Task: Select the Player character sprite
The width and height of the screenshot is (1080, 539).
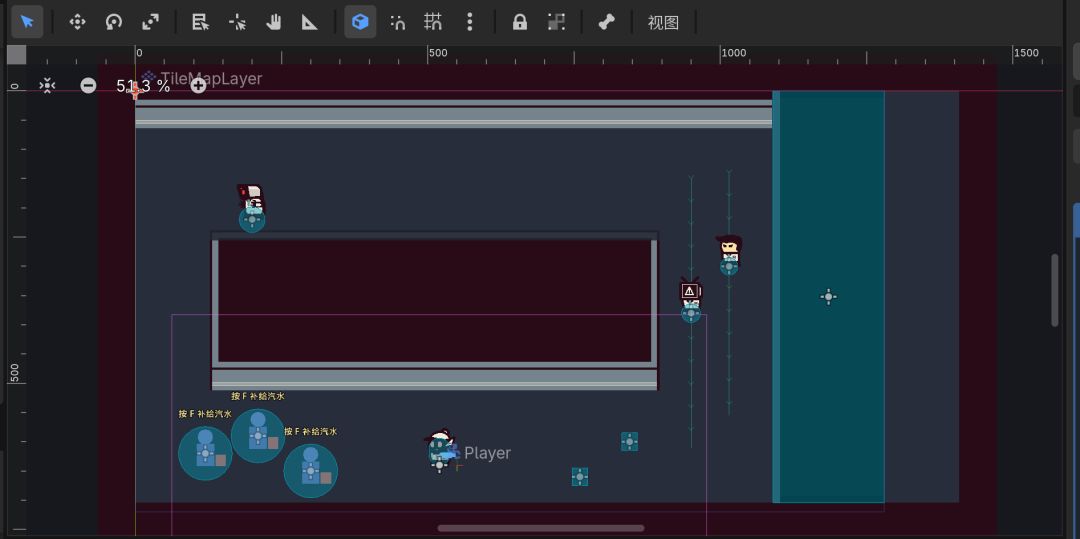Action: click(439, 447)
